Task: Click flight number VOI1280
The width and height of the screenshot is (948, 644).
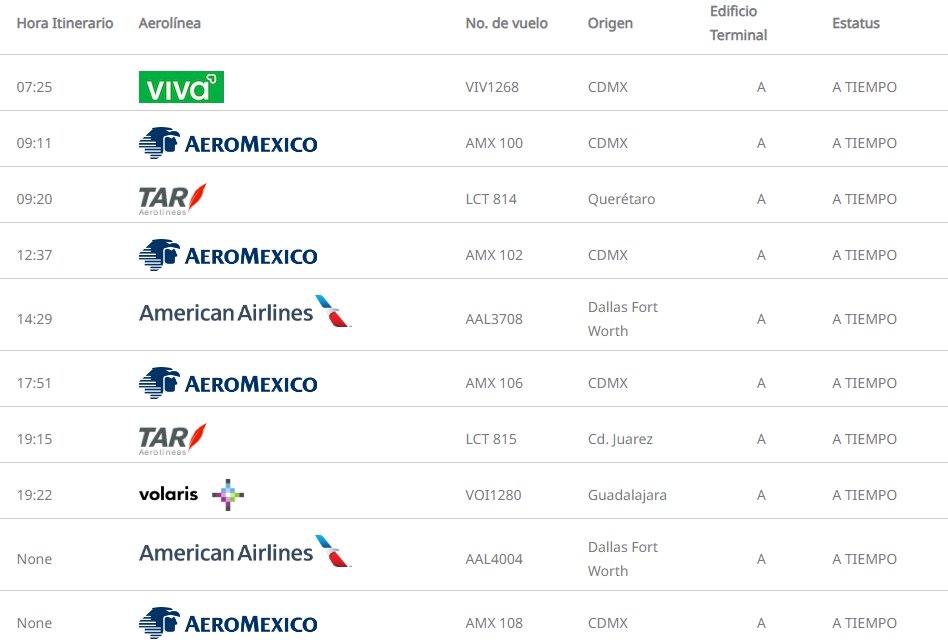Action: (x=493, y=495)
